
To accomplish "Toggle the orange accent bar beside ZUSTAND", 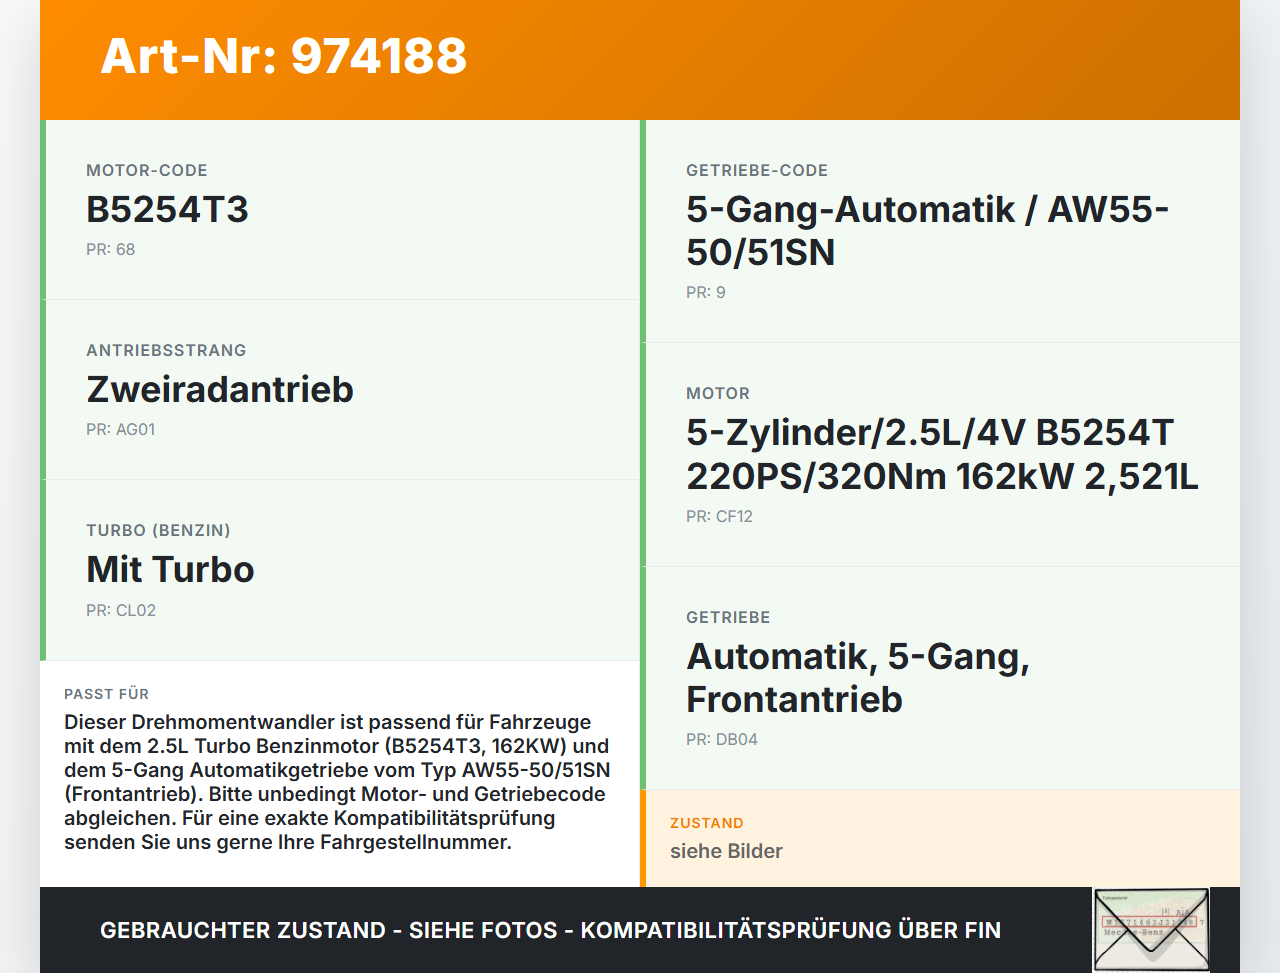I will point(644,838).
